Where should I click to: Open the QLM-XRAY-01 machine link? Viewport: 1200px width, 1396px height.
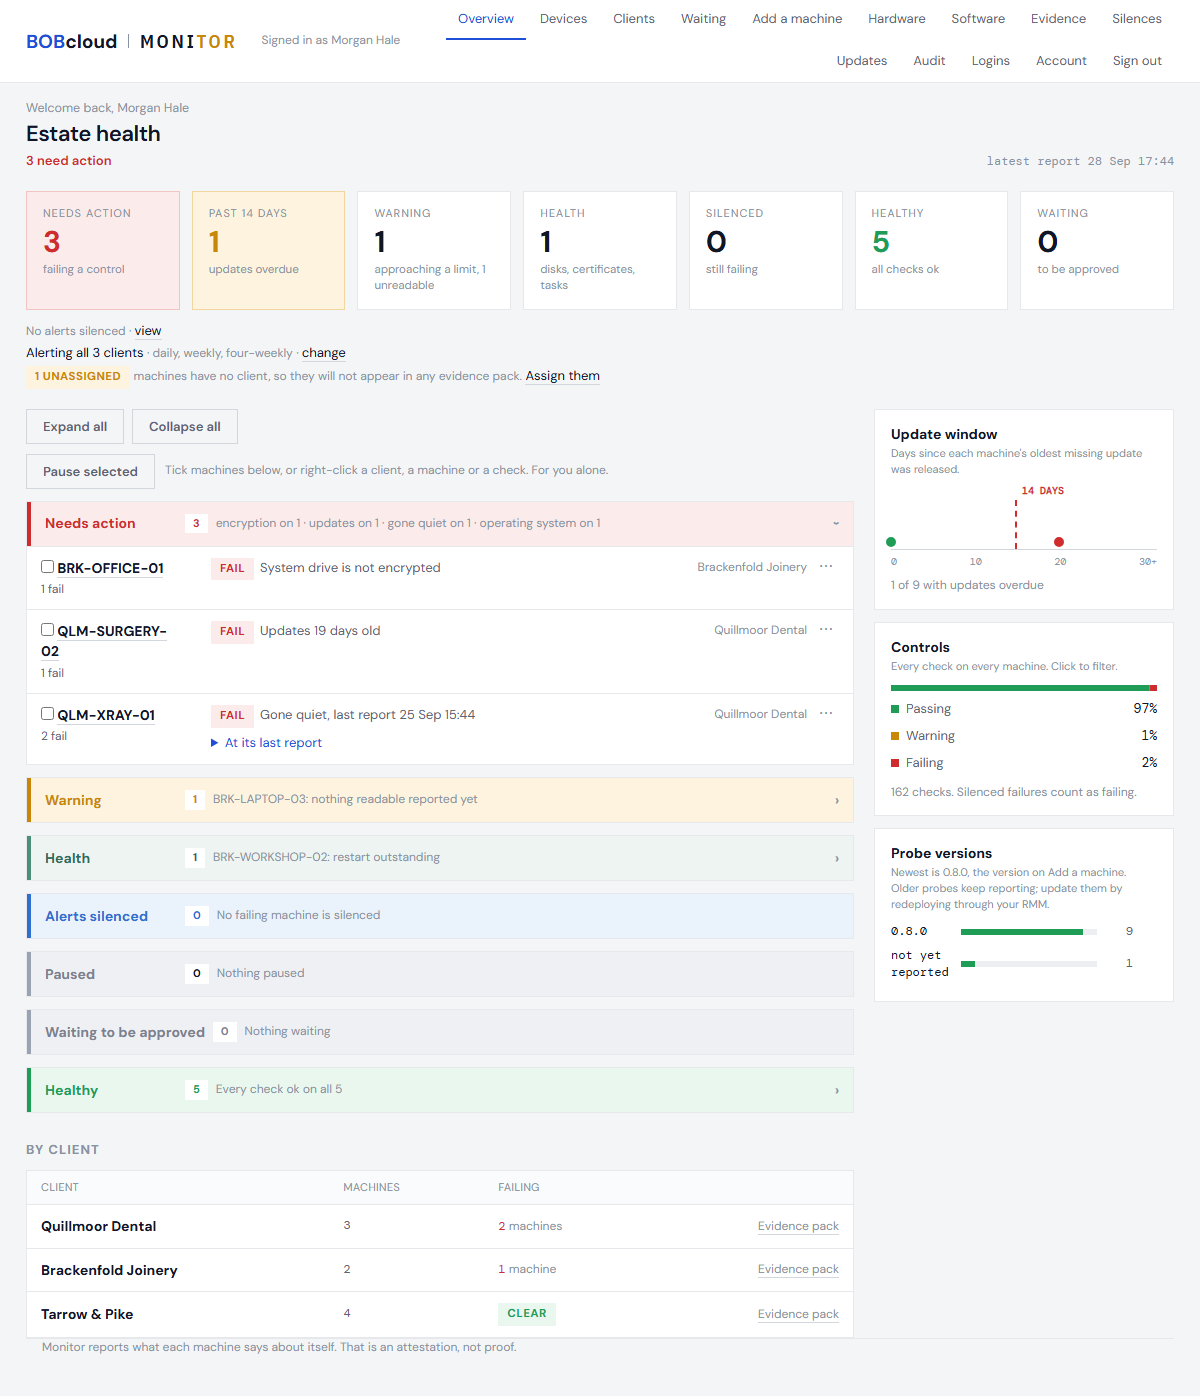(x=106, y=715)
